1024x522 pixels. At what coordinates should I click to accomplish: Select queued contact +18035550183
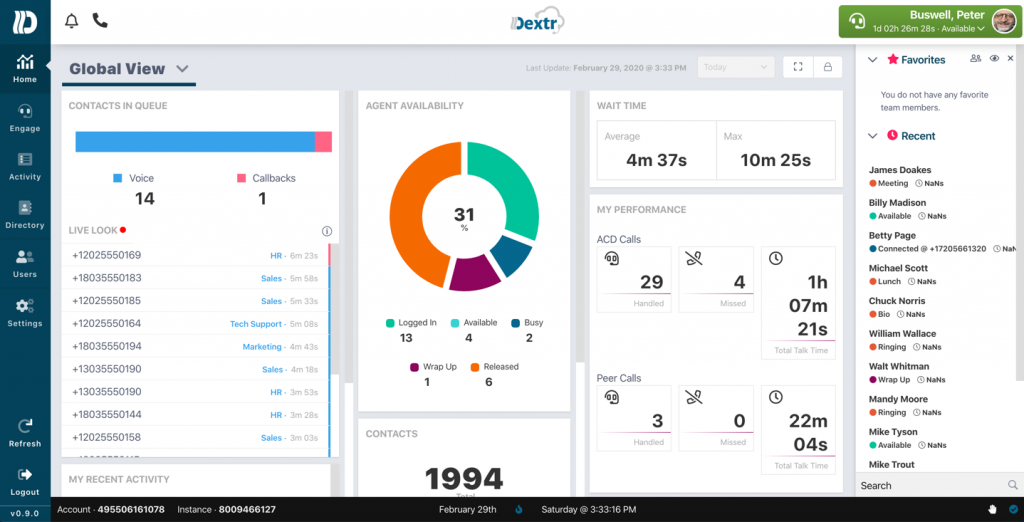[x=195, y=278]
